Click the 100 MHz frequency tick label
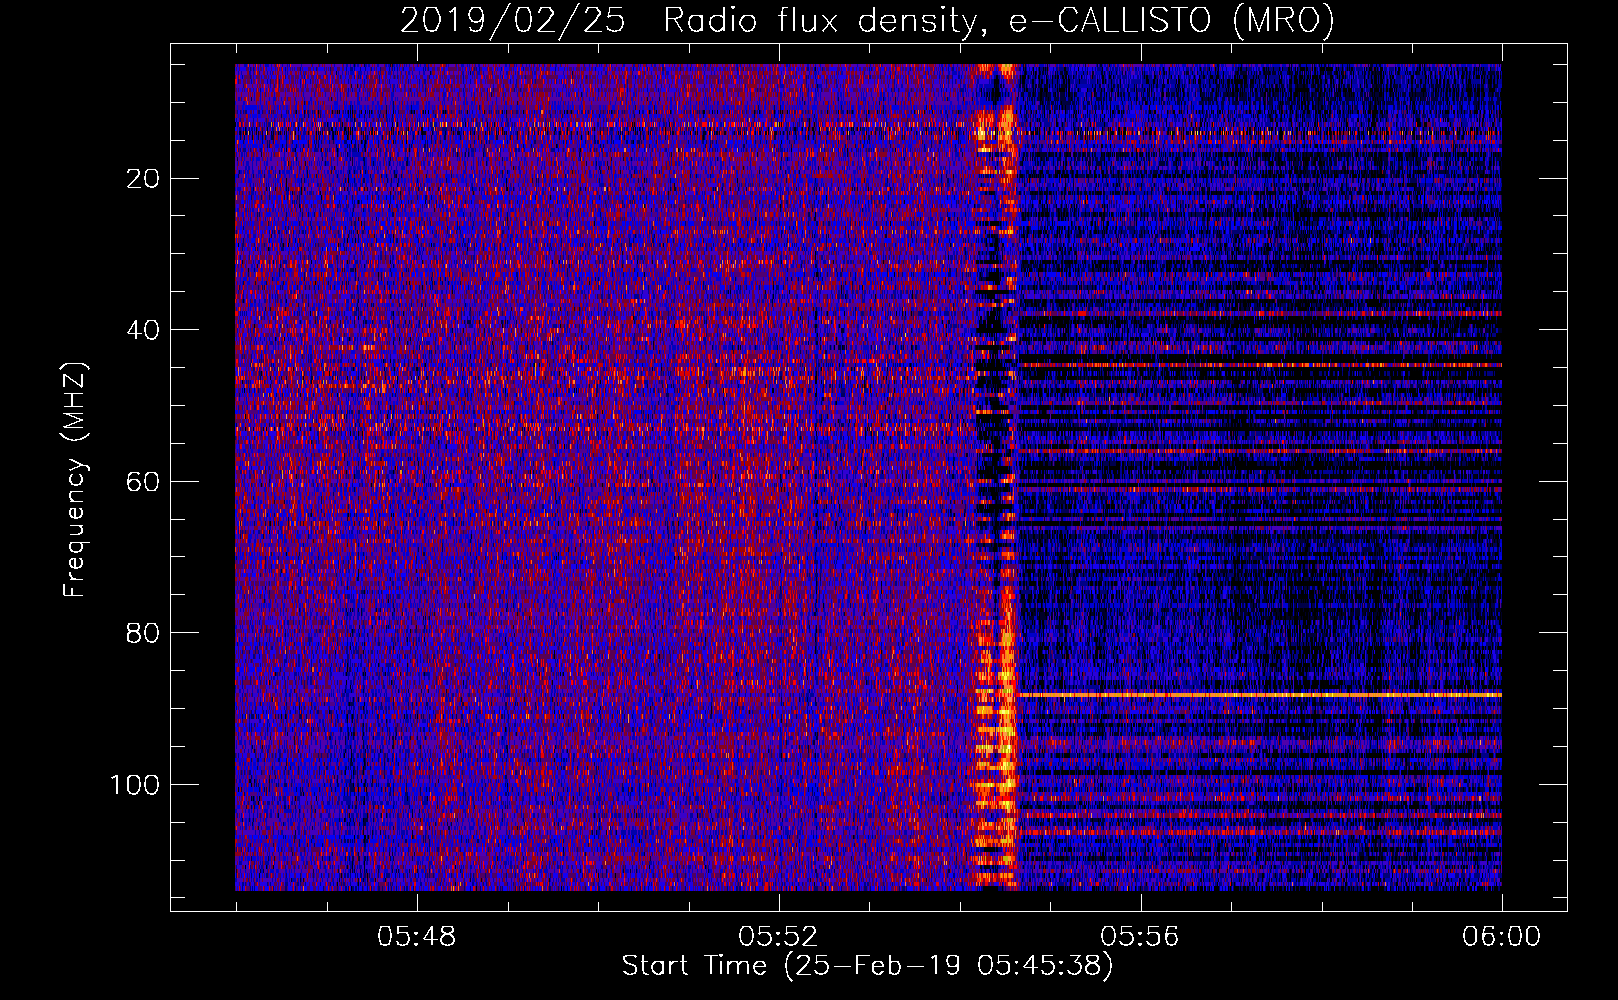This screenshot has width=1618, height=1000. [x=135, y=785]
